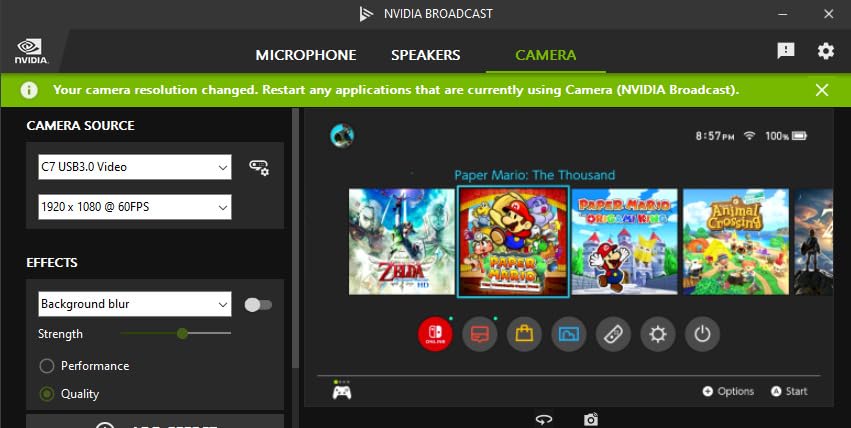851x428 pixels.
Task: Select the Paper Mario Origami King thumbnail
Action: pyautogui.click(x=625, y=241)
